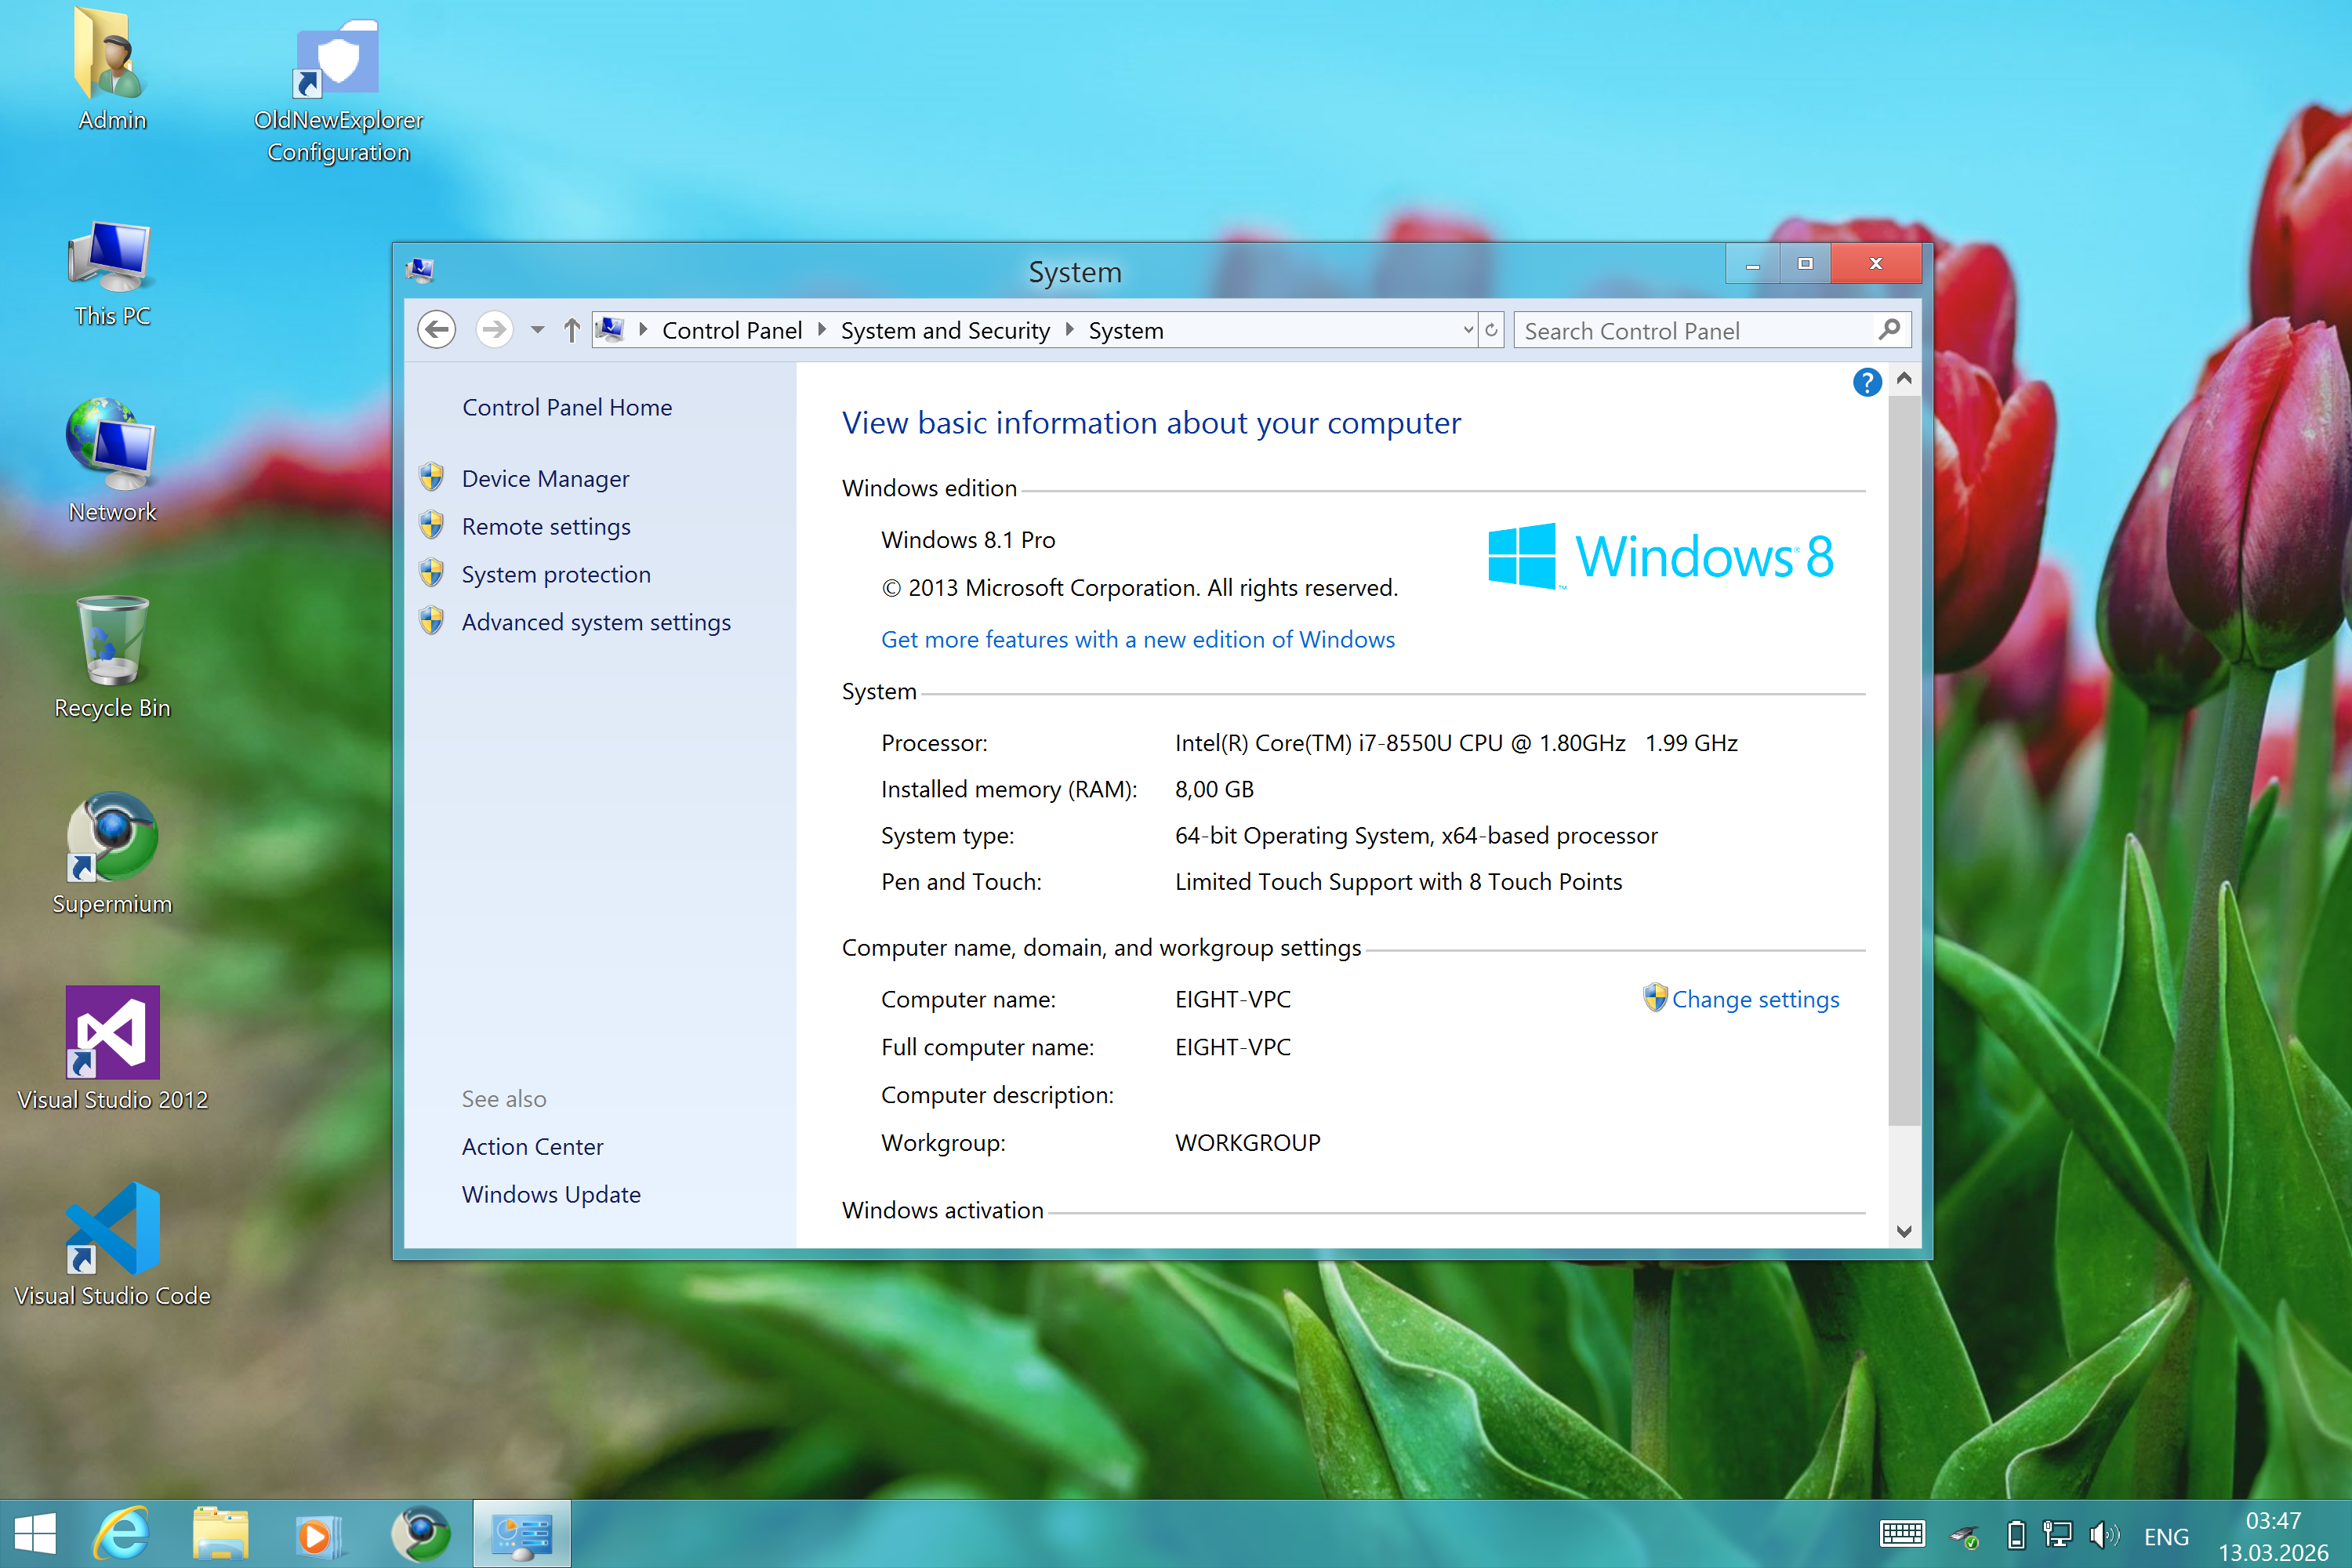Expand the root breadcrumb arrow before Control Panel
The width and height of the screenshot is (2352, 1568).
pyautogui.click(x=643, y=330)
